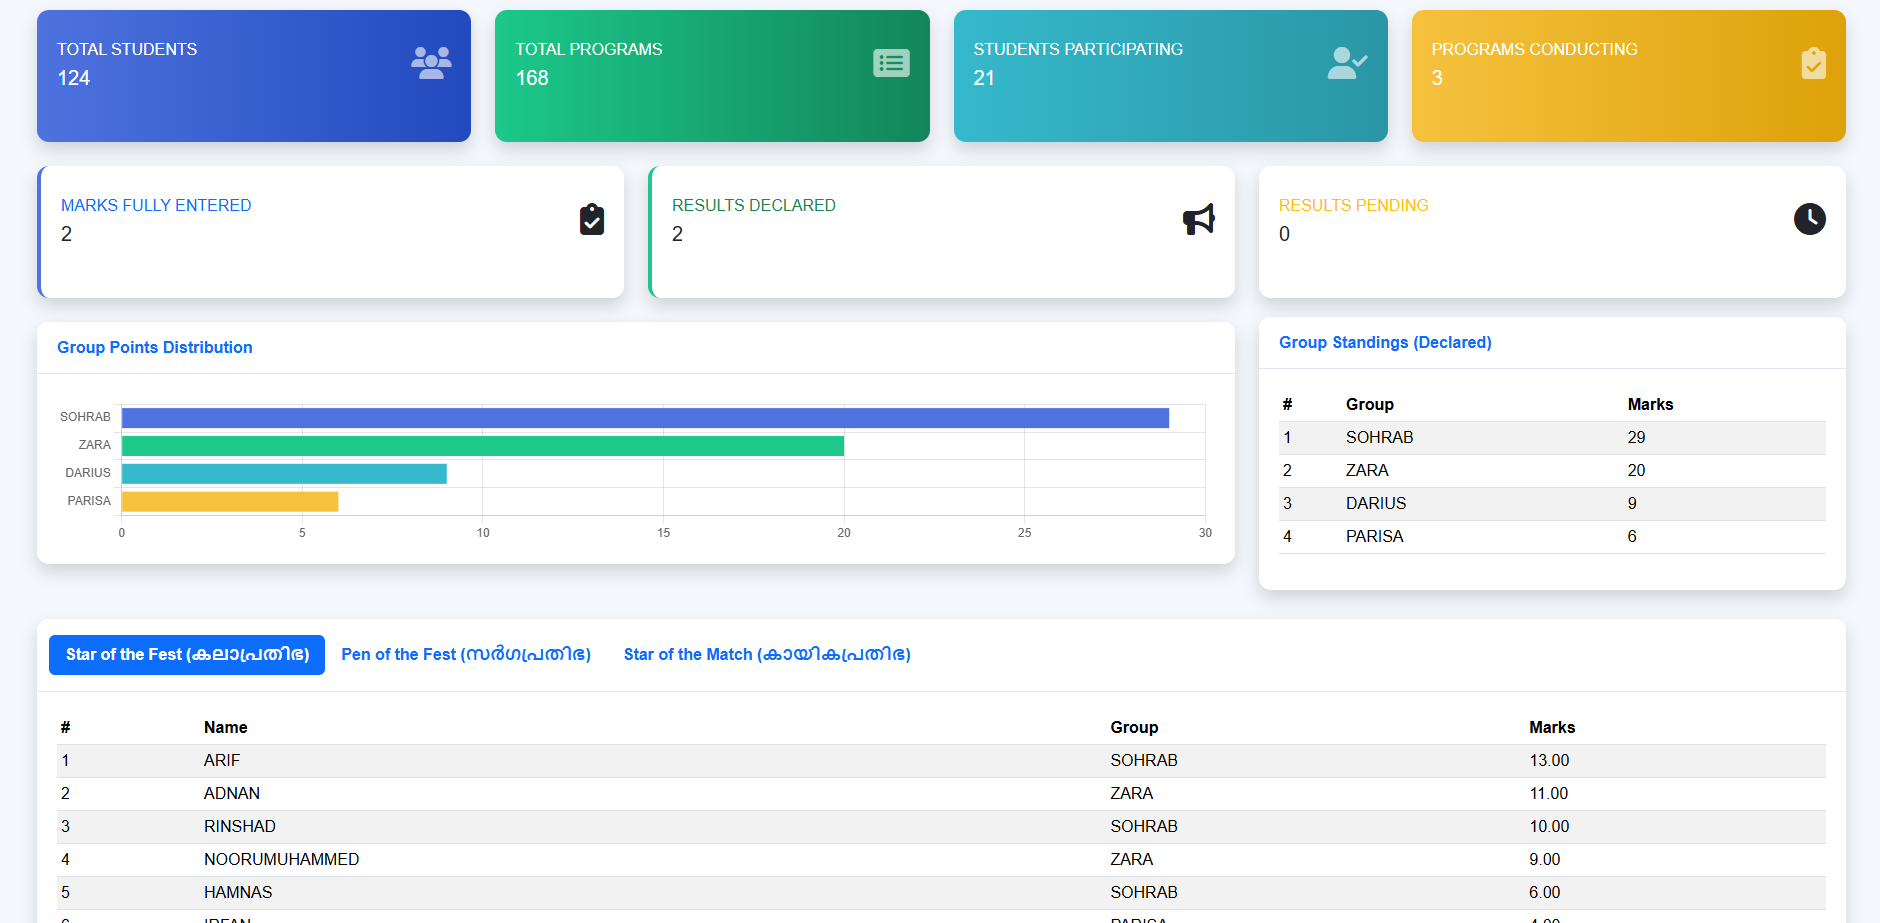Click the teal DARIUS bar in chart

click(x=284, y=474)
